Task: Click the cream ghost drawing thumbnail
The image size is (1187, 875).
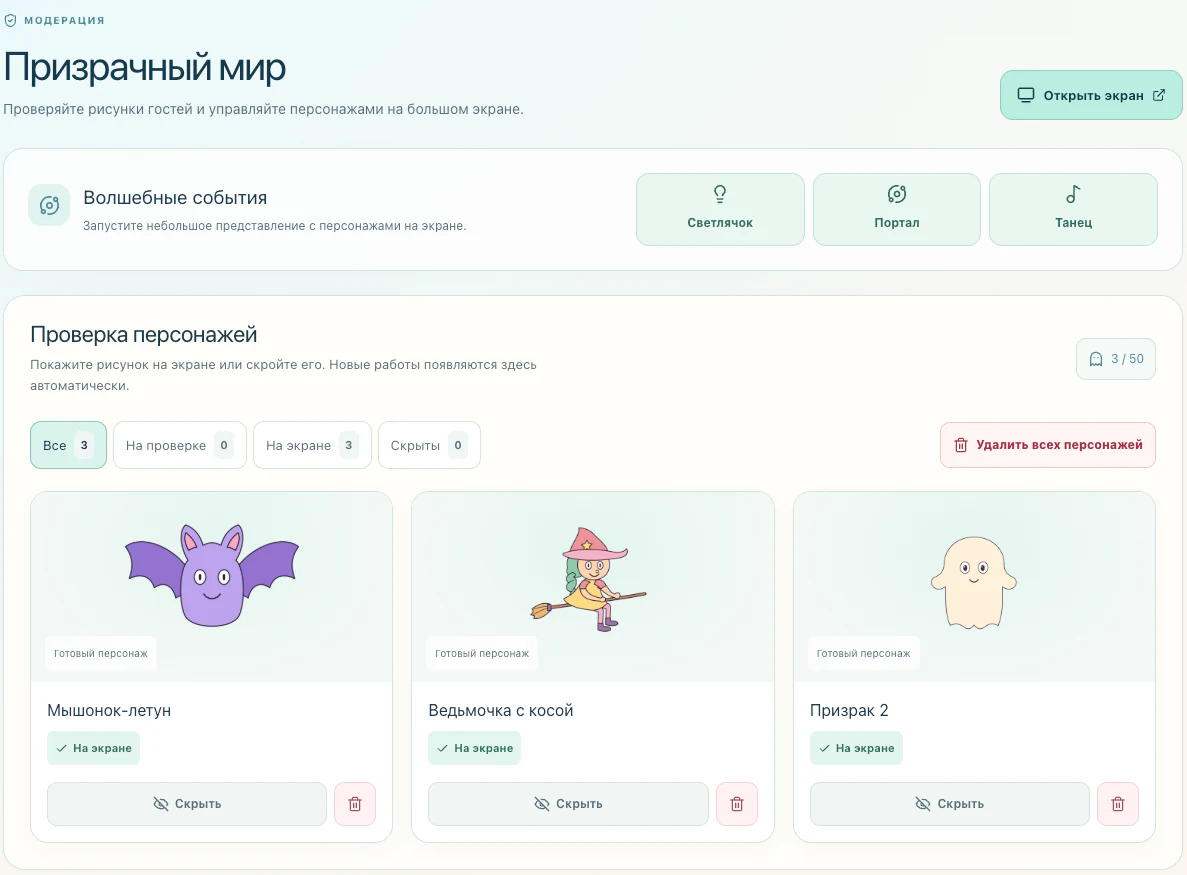Action: (x=974, y=583)
